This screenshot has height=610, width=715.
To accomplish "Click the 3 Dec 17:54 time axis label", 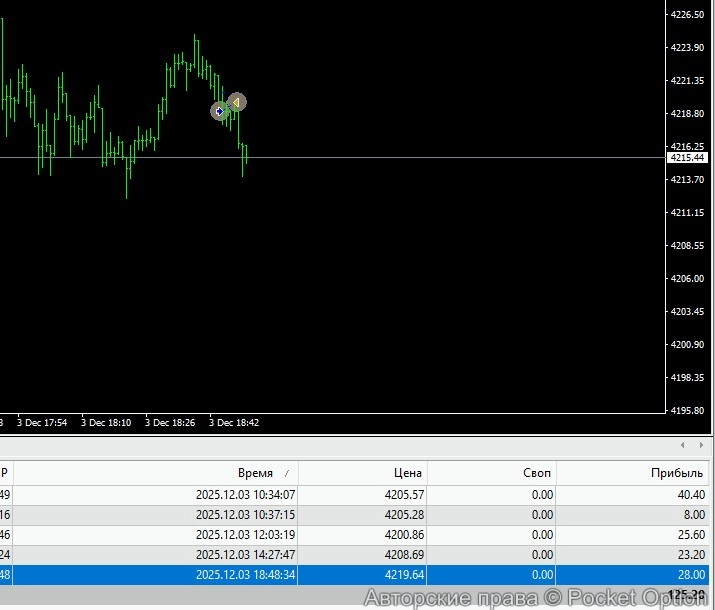I will [x=42, y=423].
